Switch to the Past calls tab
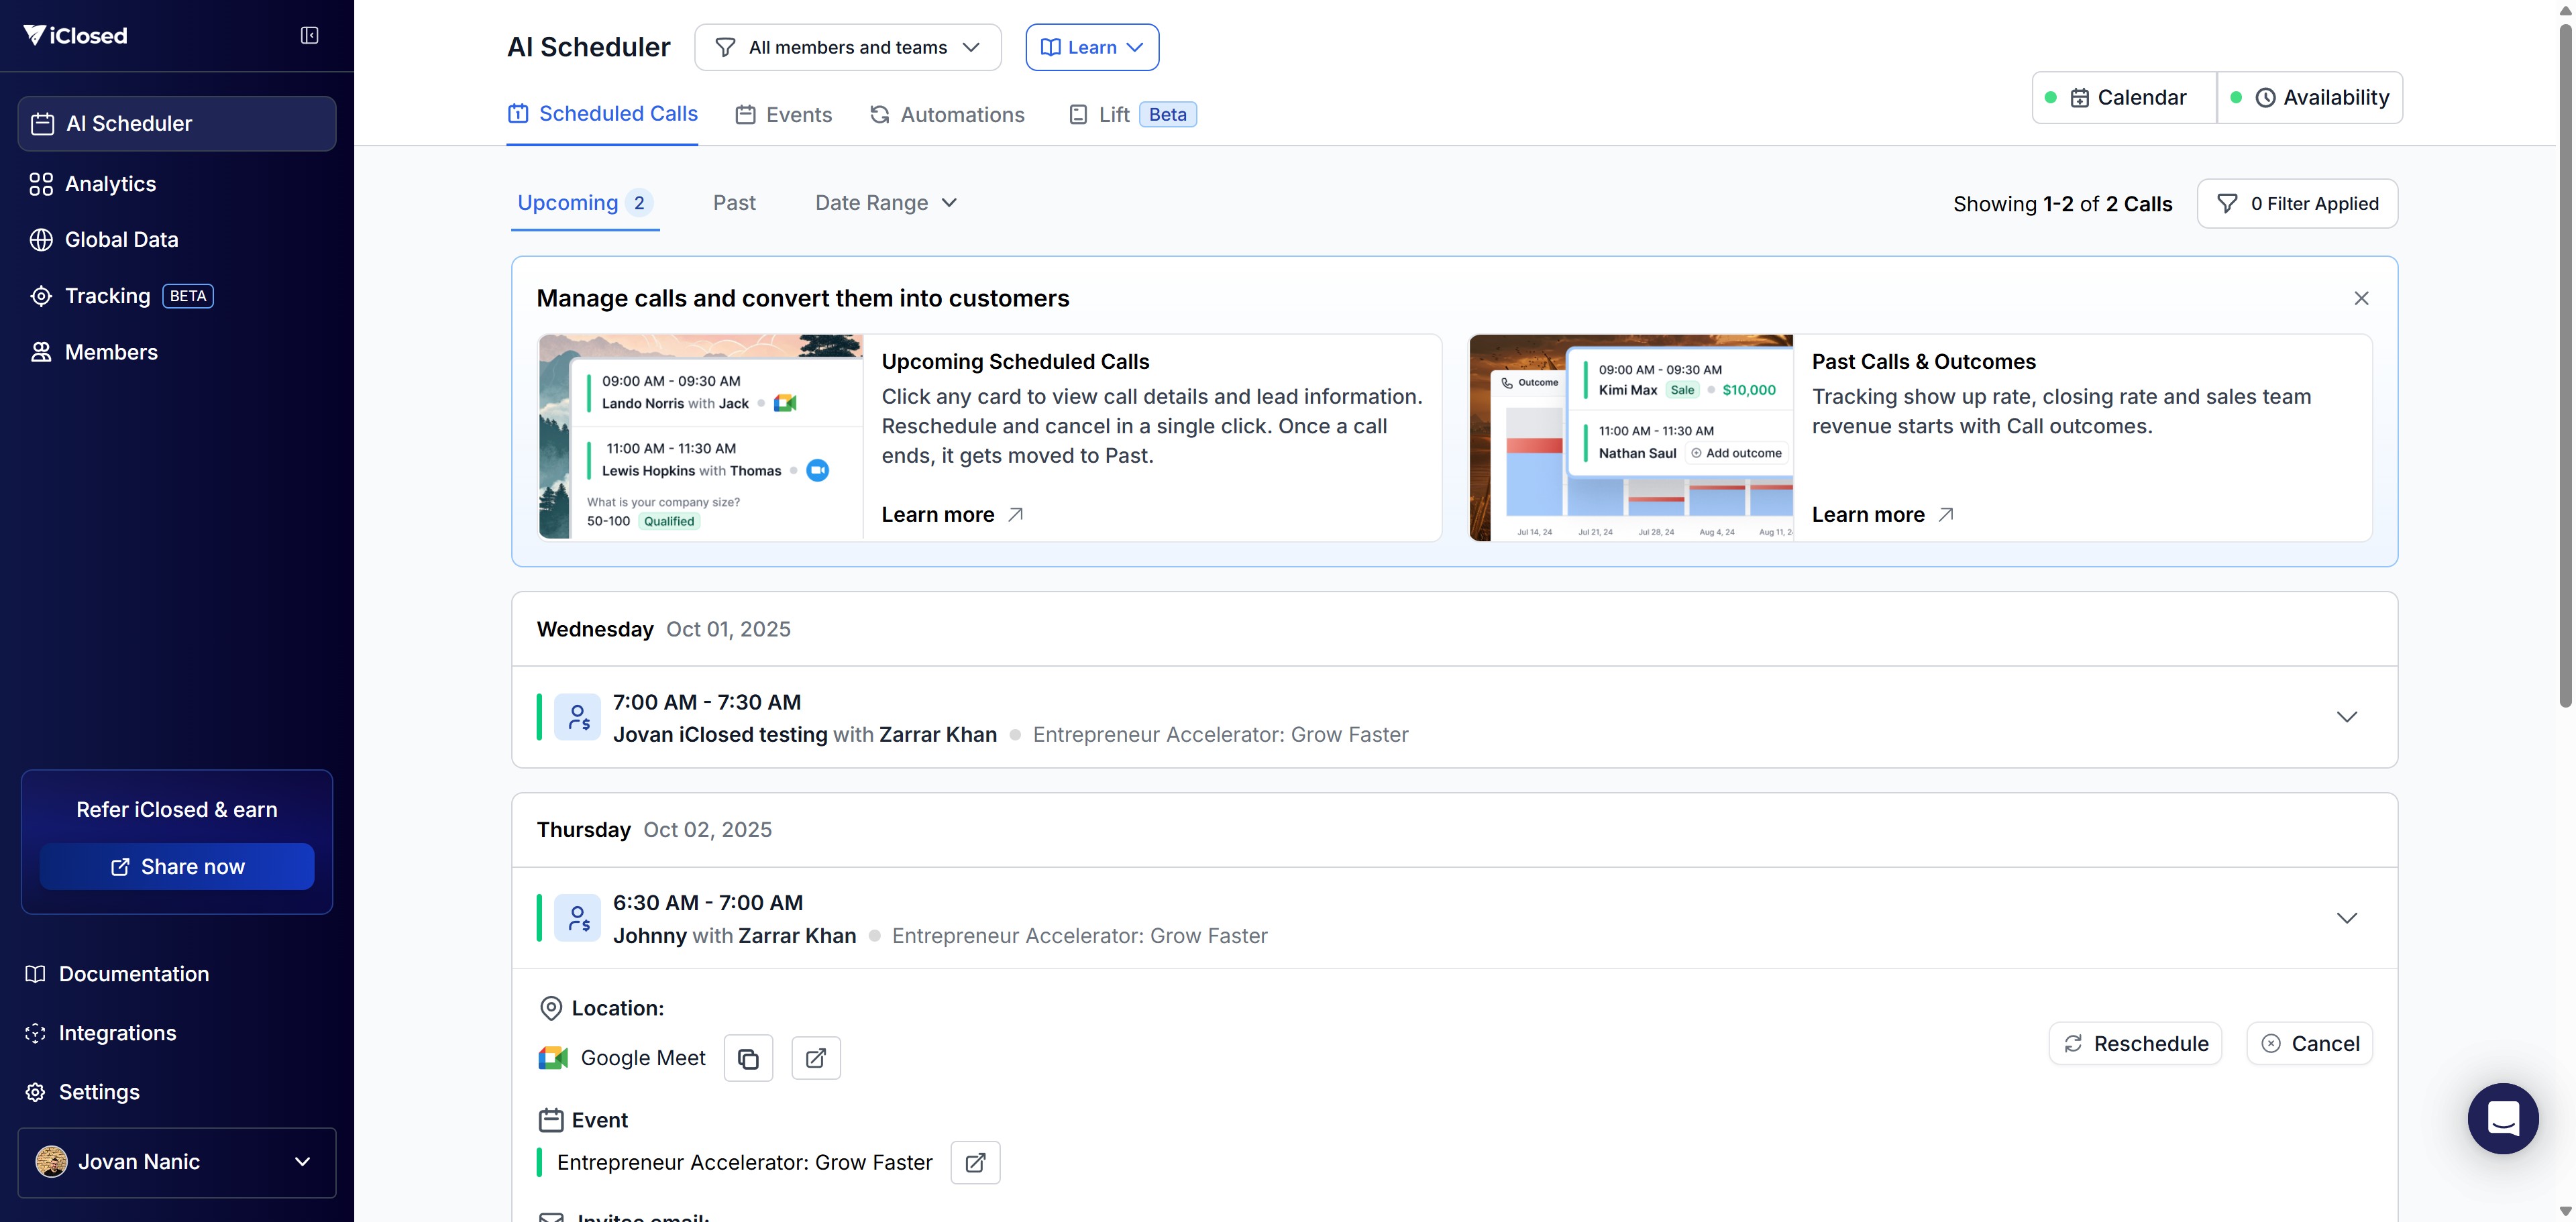The image size is (2576, 1222). pos(734,203)
